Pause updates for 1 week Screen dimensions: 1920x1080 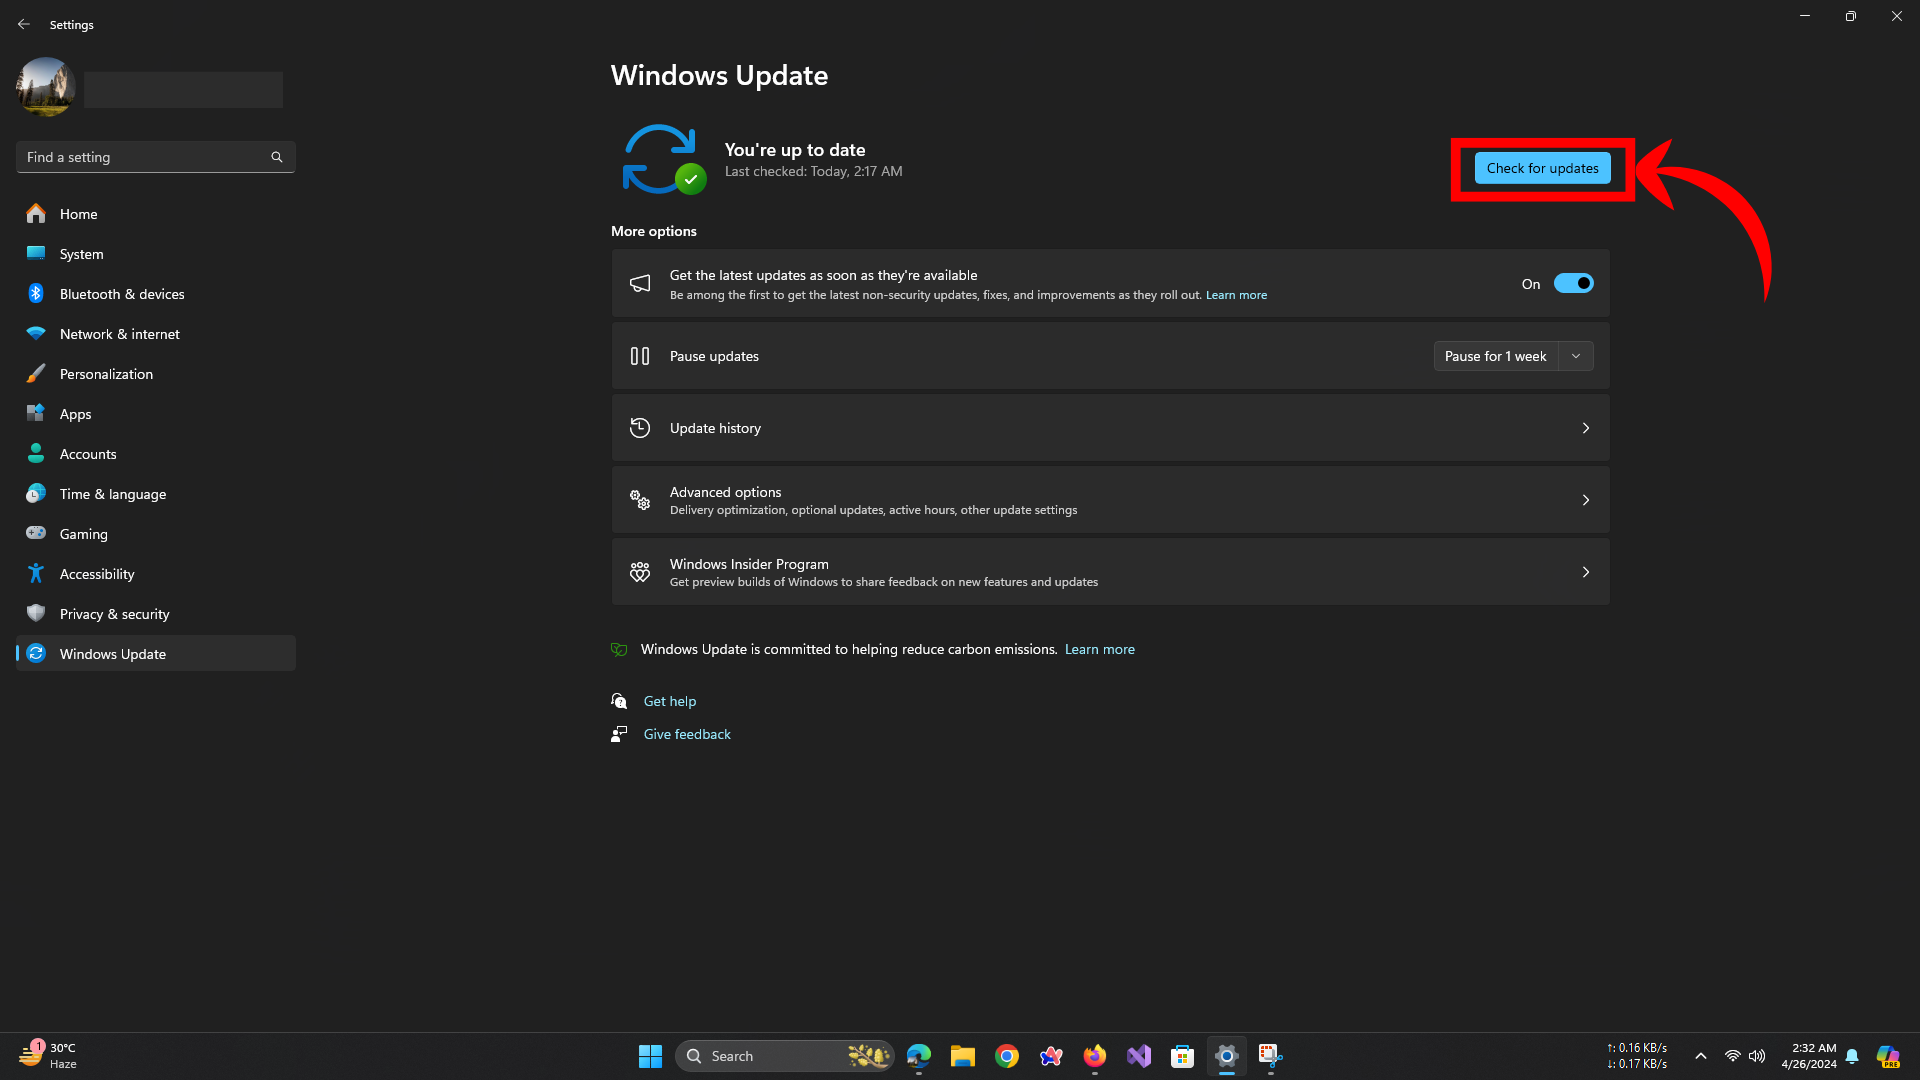coord(1495,356)
